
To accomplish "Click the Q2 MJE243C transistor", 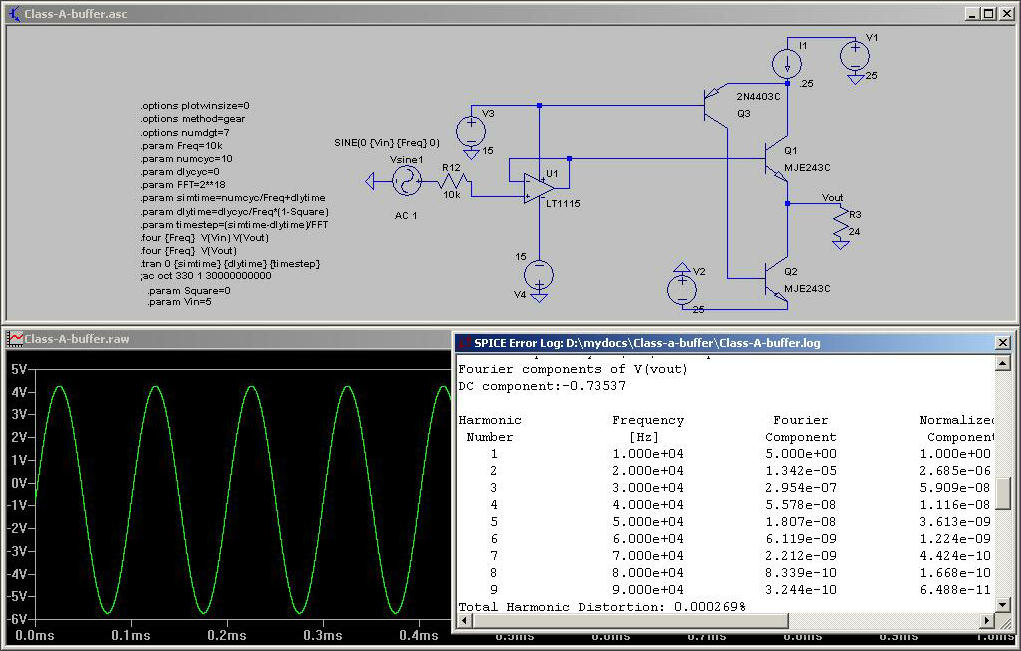I will 777,281.
